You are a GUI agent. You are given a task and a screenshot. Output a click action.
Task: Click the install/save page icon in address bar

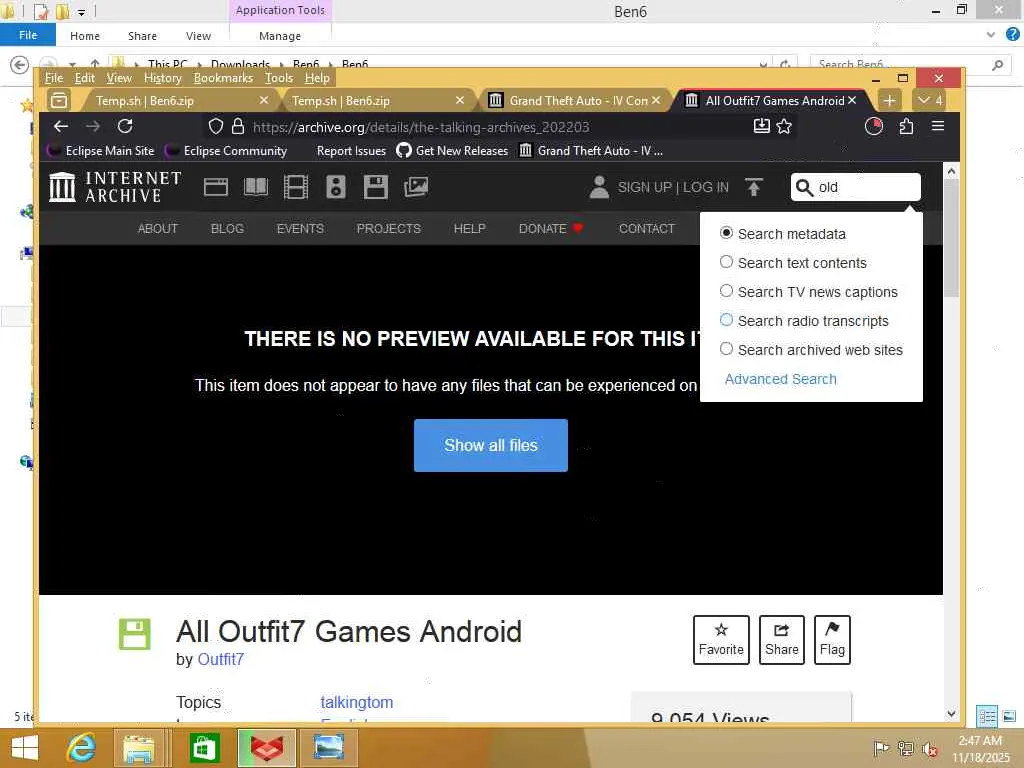click(761, 127)
